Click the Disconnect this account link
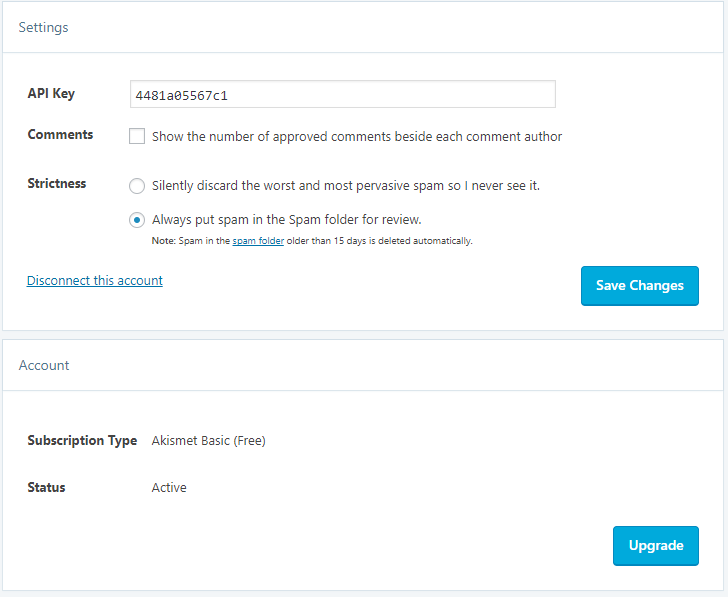The height and width of the screenshot is (597, 728). 95,280
